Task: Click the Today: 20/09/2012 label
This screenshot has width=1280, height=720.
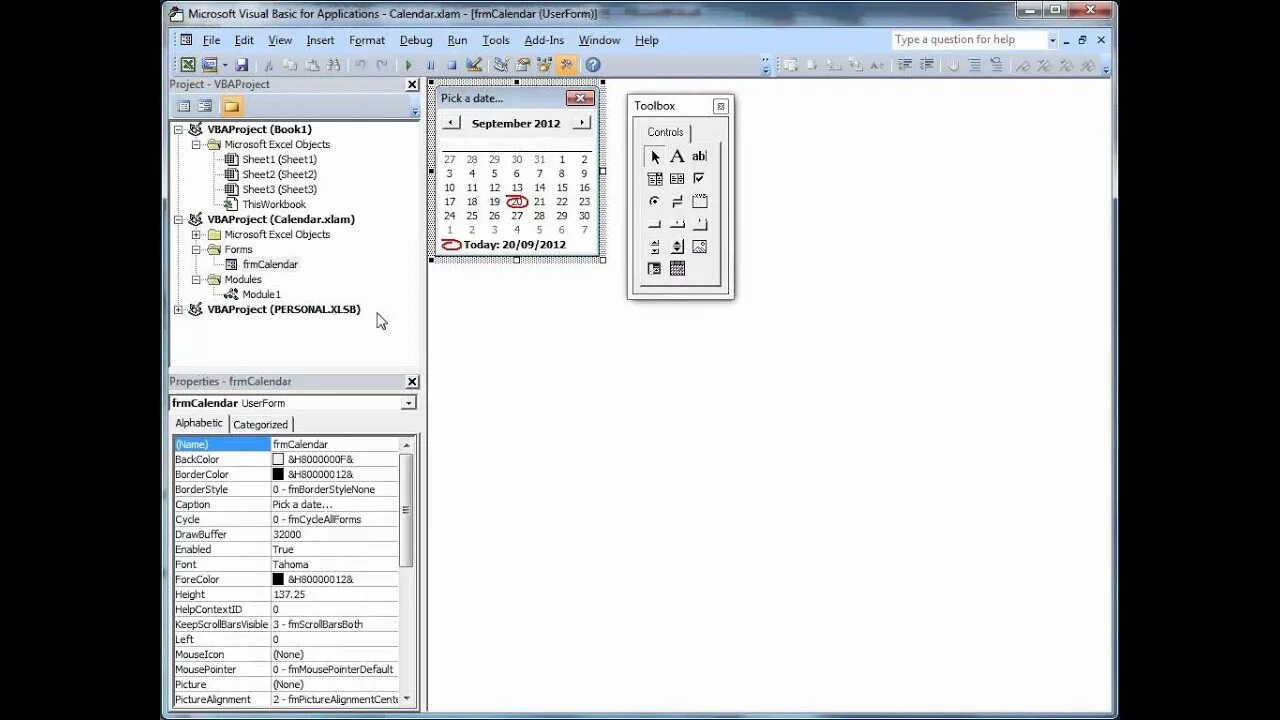Action: pyautogui.click(x=514, y=244)
